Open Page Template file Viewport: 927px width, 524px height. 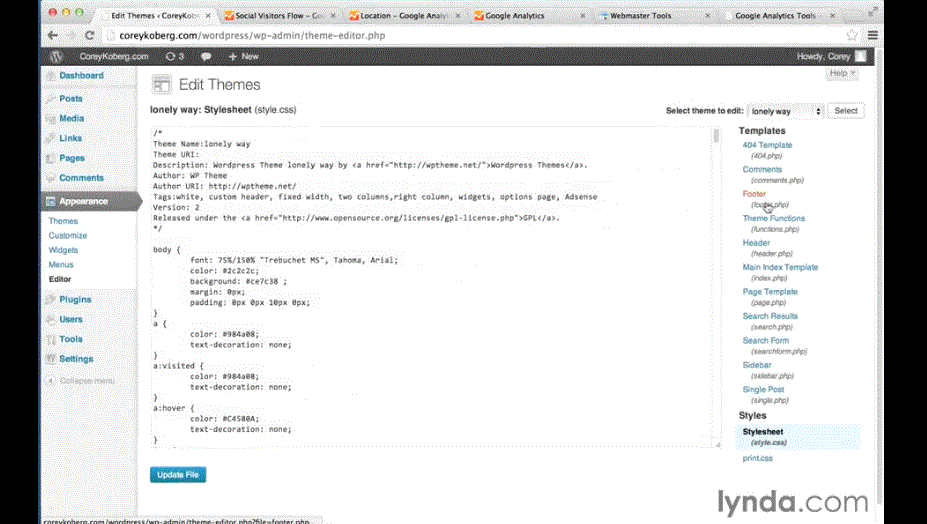point(770,292)
